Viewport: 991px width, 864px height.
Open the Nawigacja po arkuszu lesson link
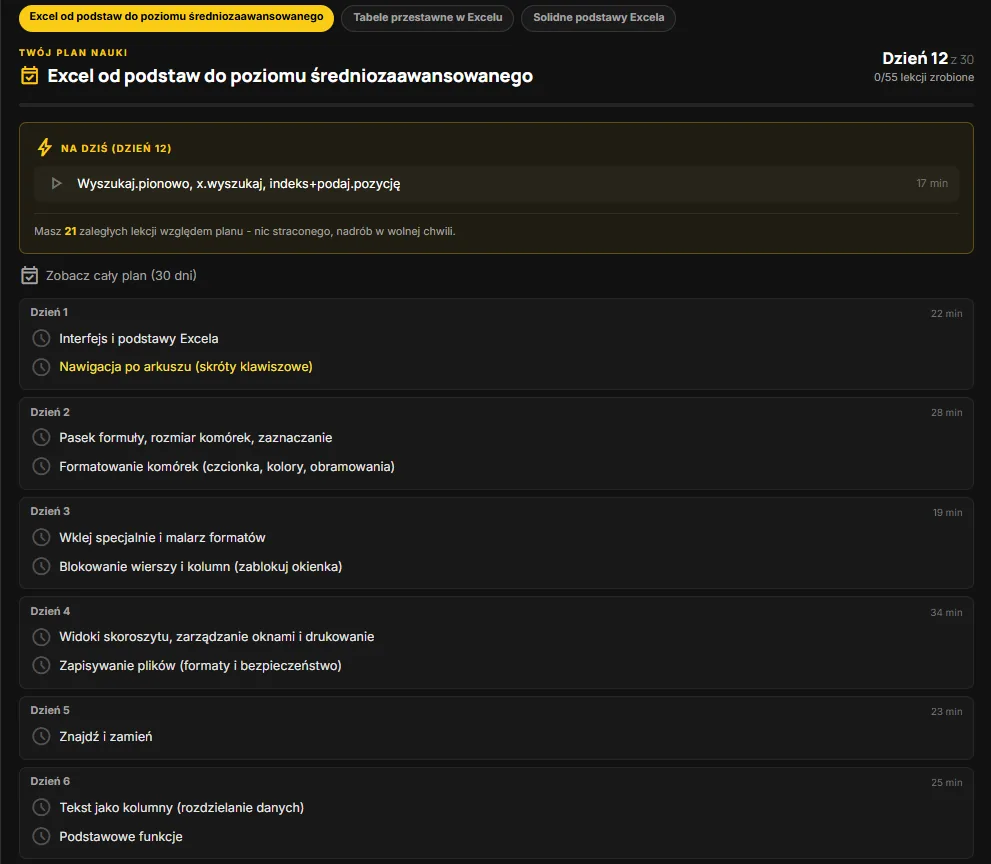tap(186, 367)
